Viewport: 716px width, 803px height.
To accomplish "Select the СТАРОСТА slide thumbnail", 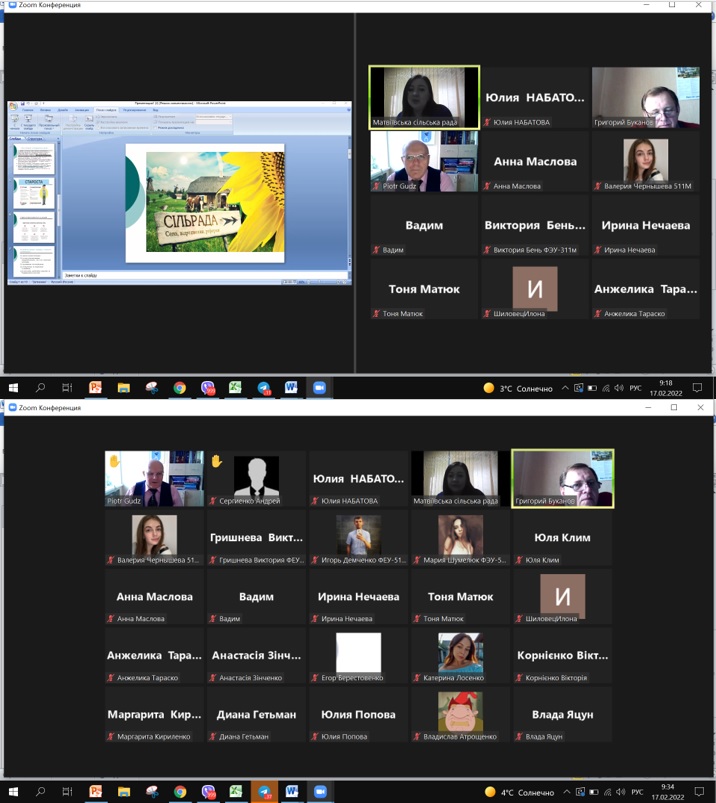I will (x=34, y=194).
